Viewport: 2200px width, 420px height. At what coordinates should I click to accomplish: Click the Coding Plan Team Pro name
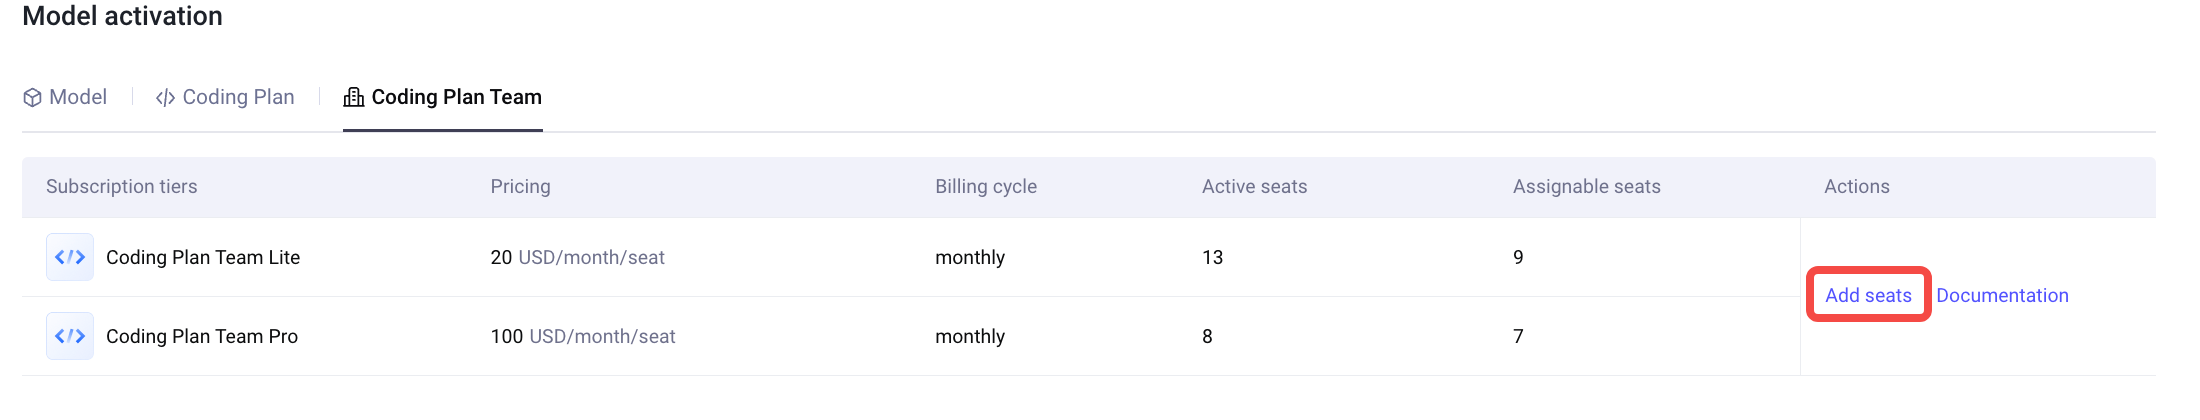pyautogui.click(x=202, y=336)
